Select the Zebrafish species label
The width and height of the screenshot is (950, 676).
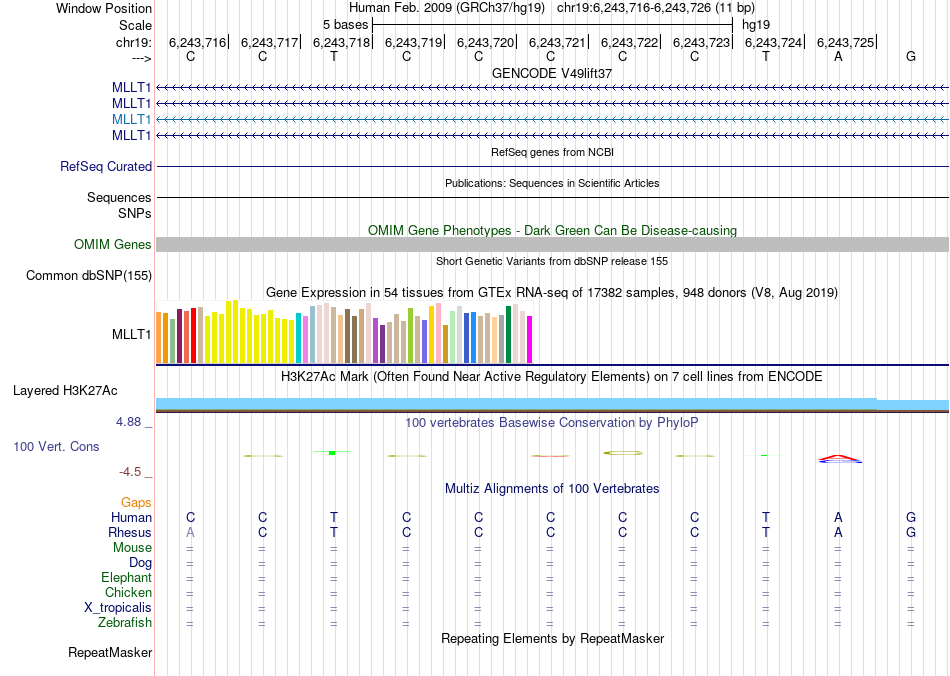coord(125,622)
